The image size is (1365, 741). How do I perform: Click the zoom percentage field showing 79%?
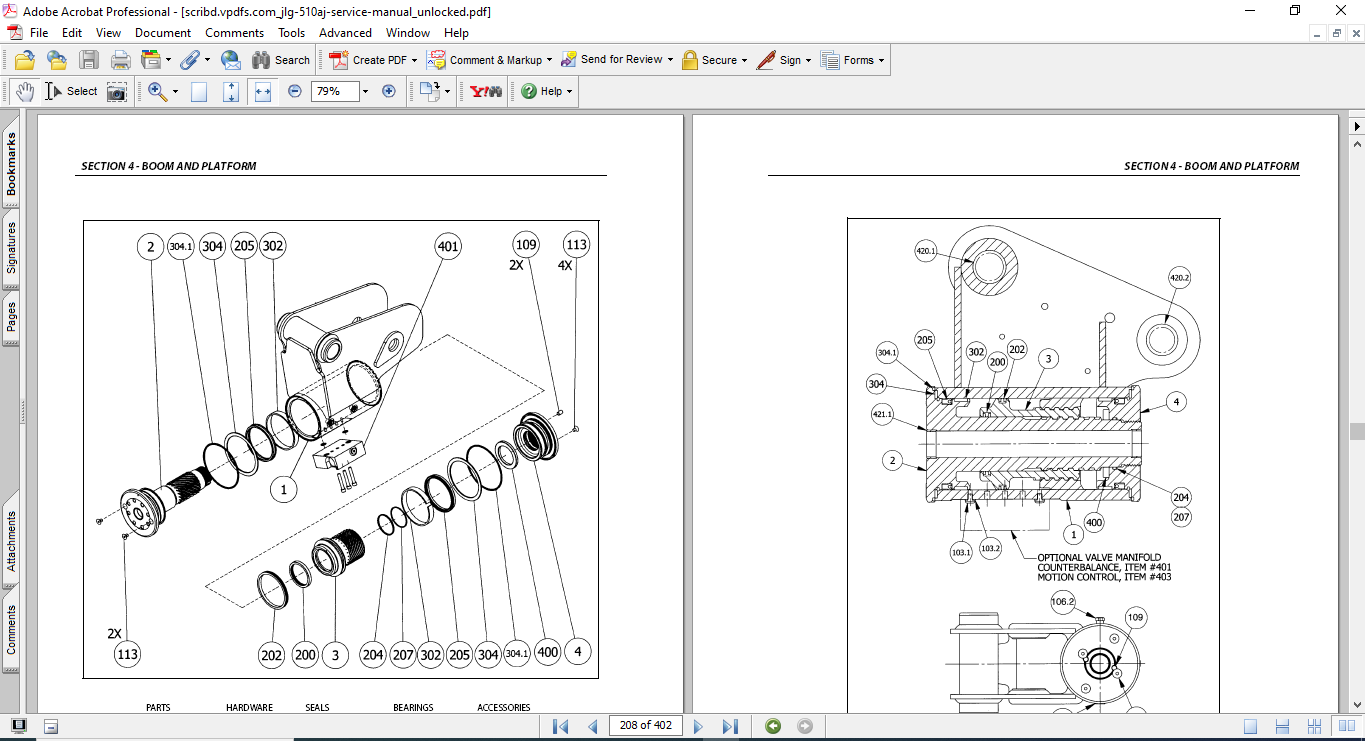click(x=334, y=91)
